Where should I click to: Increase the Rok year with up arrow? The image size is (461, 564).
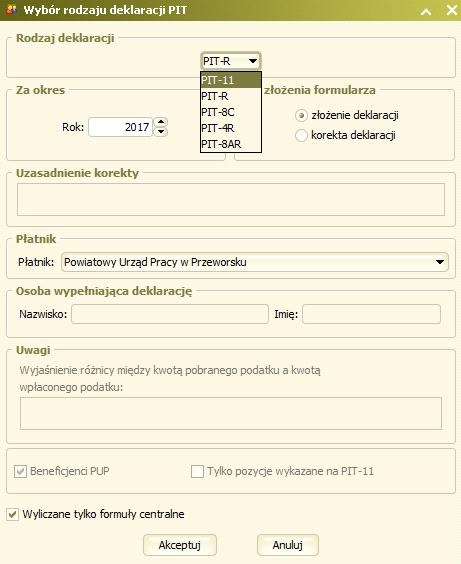[161, 122]
